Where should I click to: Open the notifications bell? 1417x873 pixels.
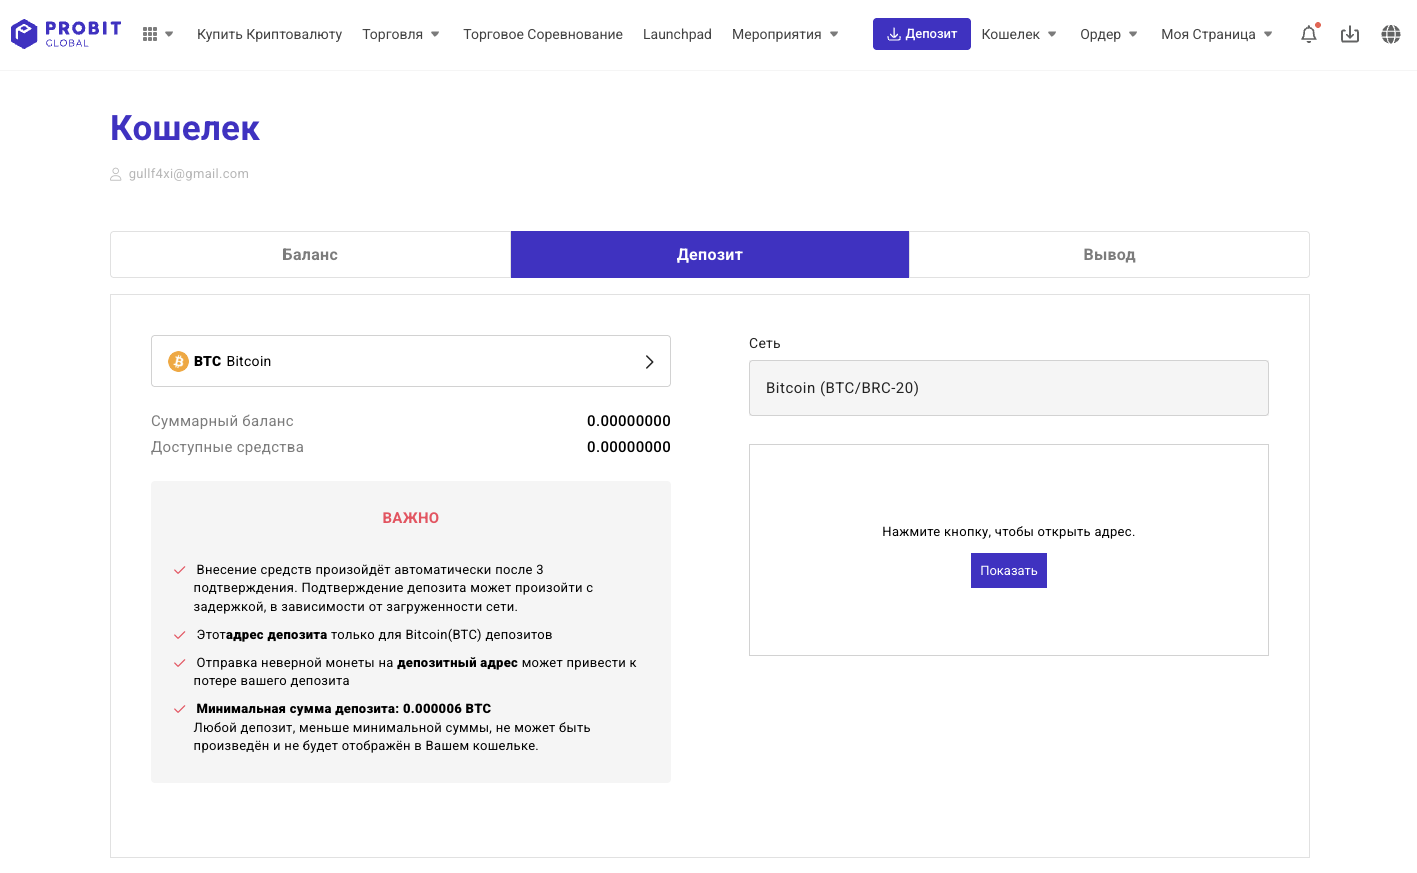pos(1308,34)
